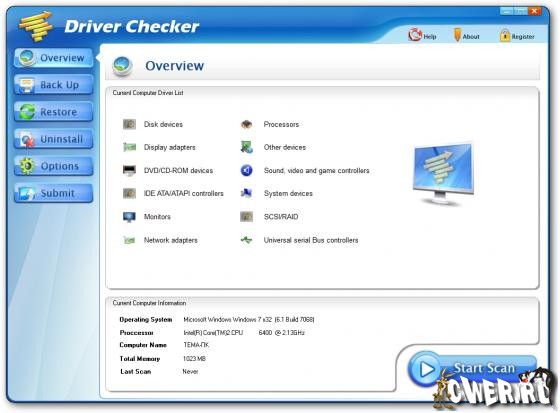
Task: Click the SCSI/RAID icon
Action: (x=247, y=217)
